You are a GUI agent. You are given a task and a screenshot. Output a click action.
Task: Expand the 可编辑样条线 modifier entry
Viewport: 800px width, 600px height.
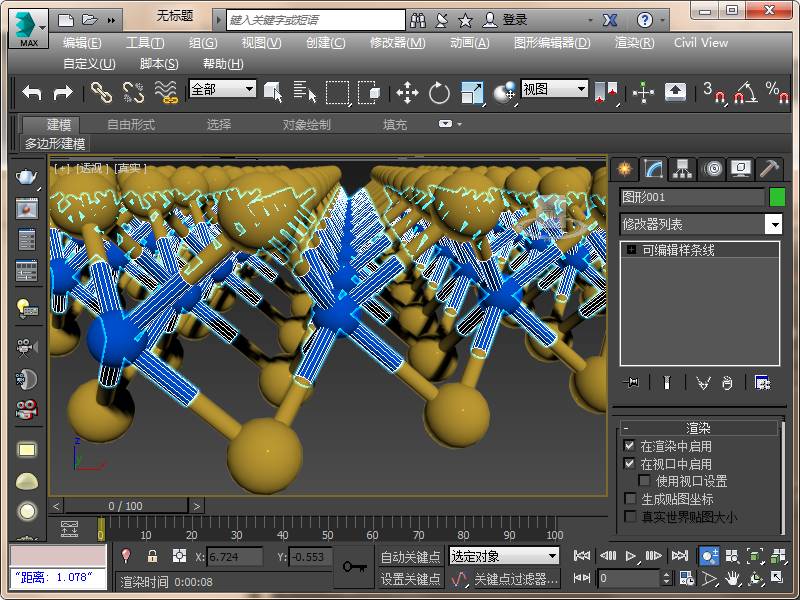click(x=632, y=250)
